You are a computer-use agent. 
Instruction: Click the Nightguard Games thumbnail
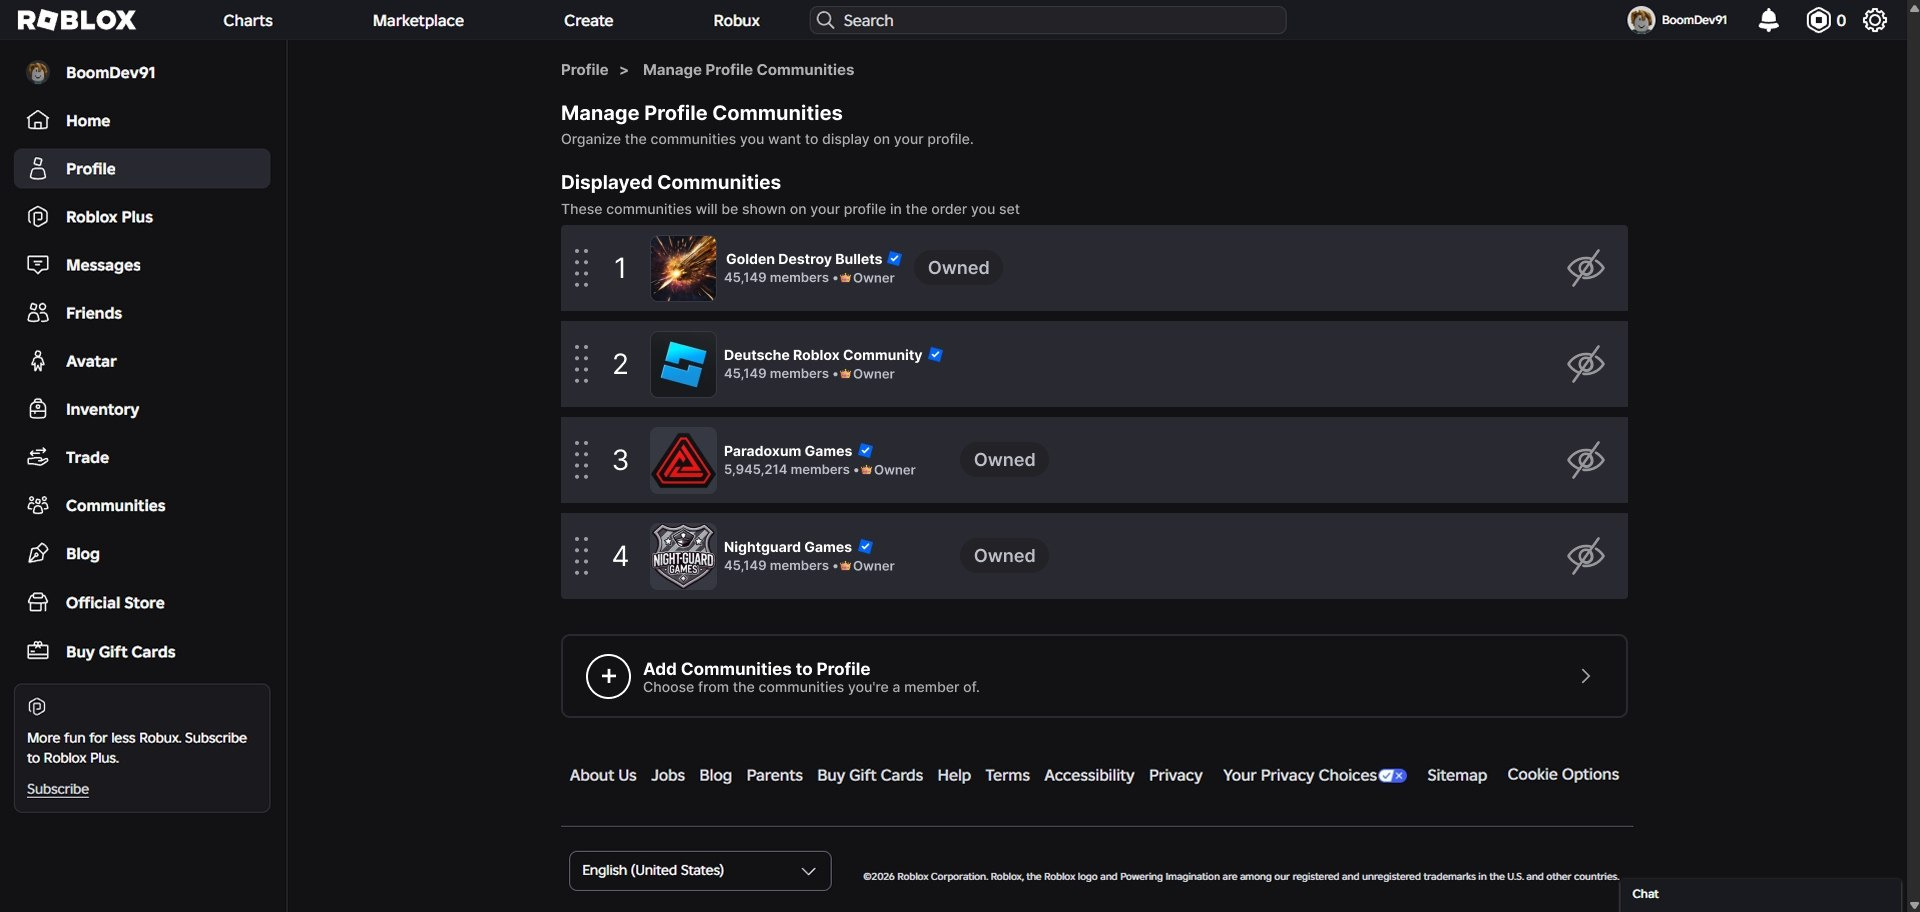pos(683,556)
